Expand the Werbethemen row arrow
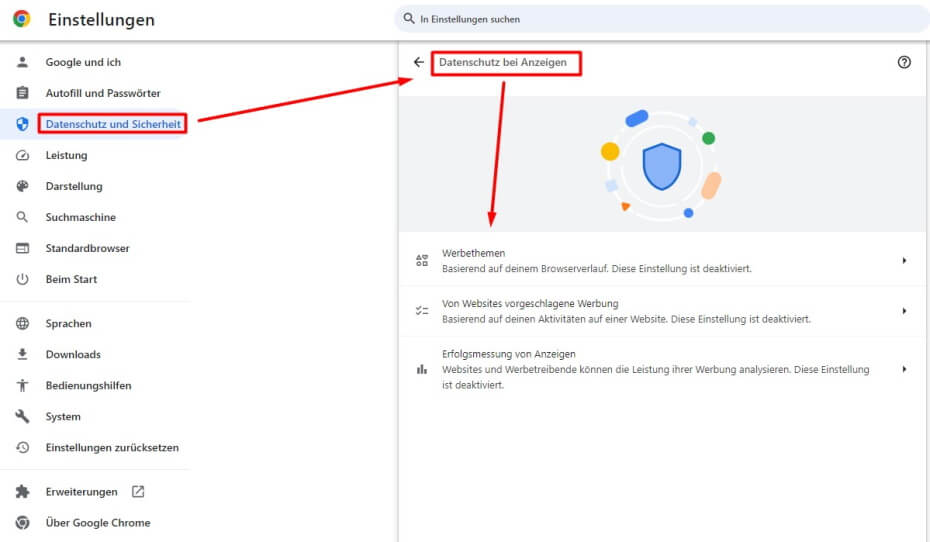The image size is (930, 542). point(904,260)
